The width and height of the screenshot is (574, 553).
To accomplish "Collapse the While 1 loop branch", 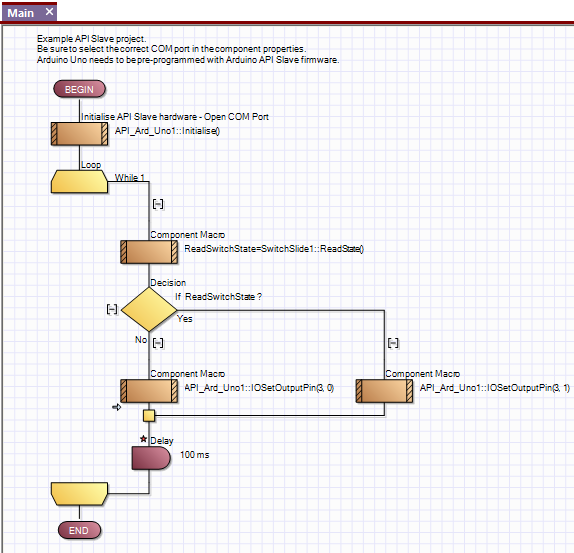I will click(x=158, y=204).
